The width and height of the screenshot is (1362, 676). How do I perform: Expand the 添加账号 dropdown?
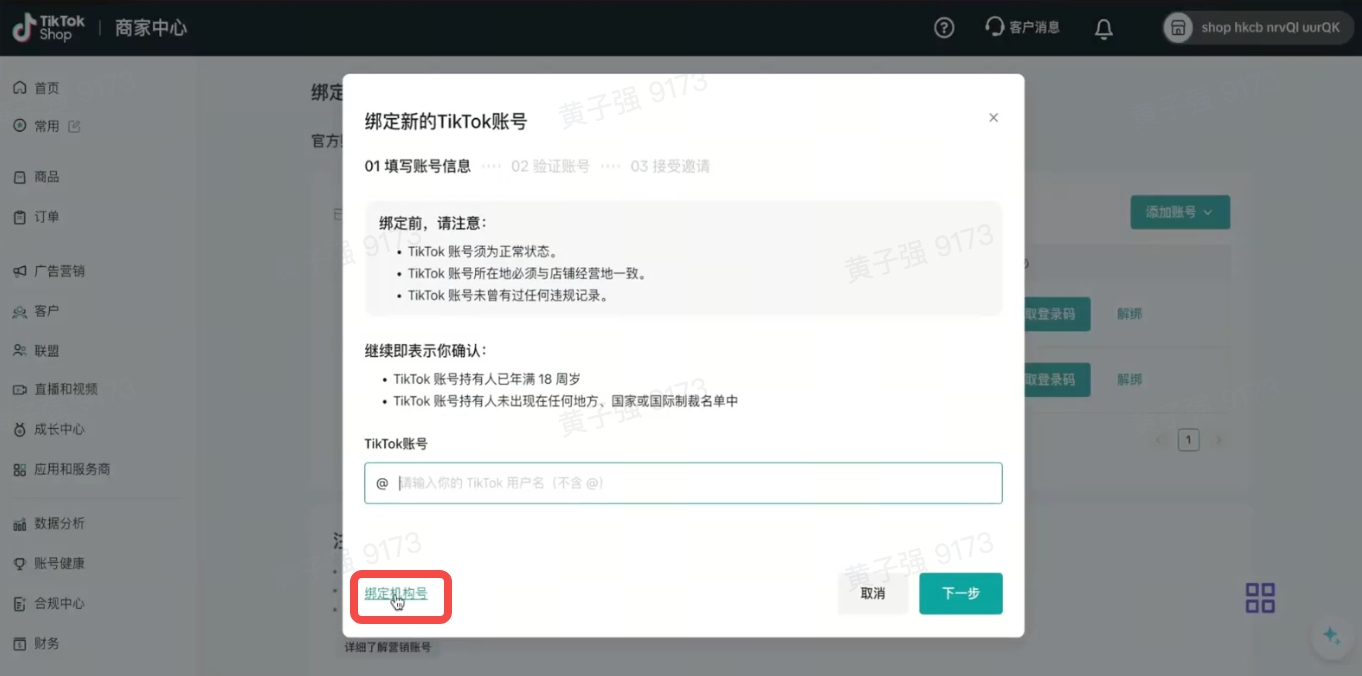pos(1179,212)
